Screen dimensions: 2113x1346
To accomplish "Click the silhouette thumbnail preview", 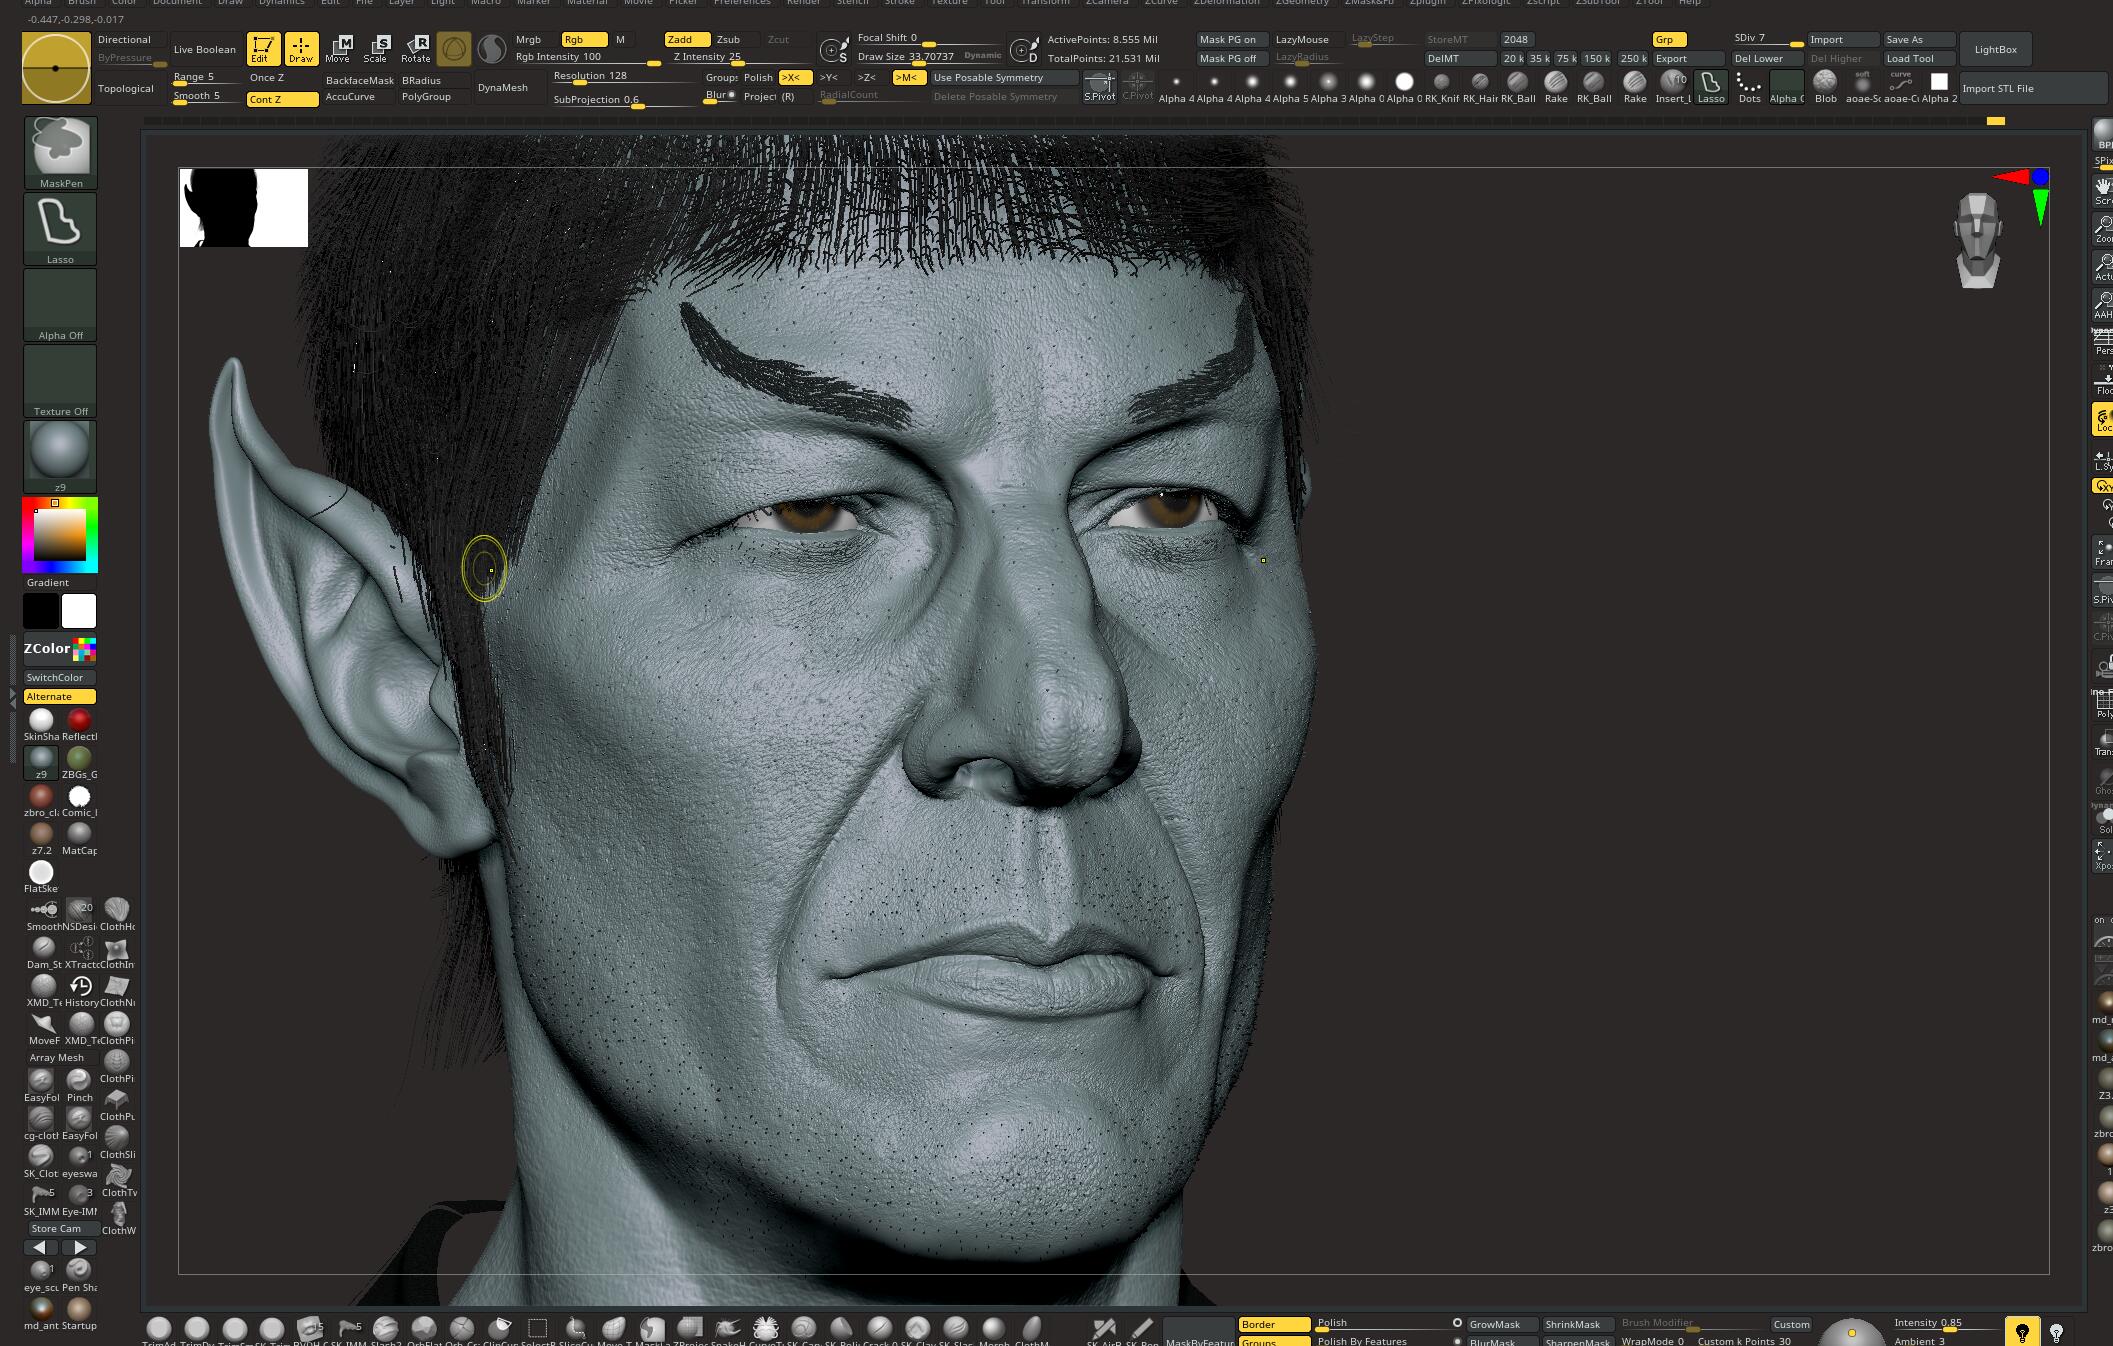I will (x=243, y=207).
